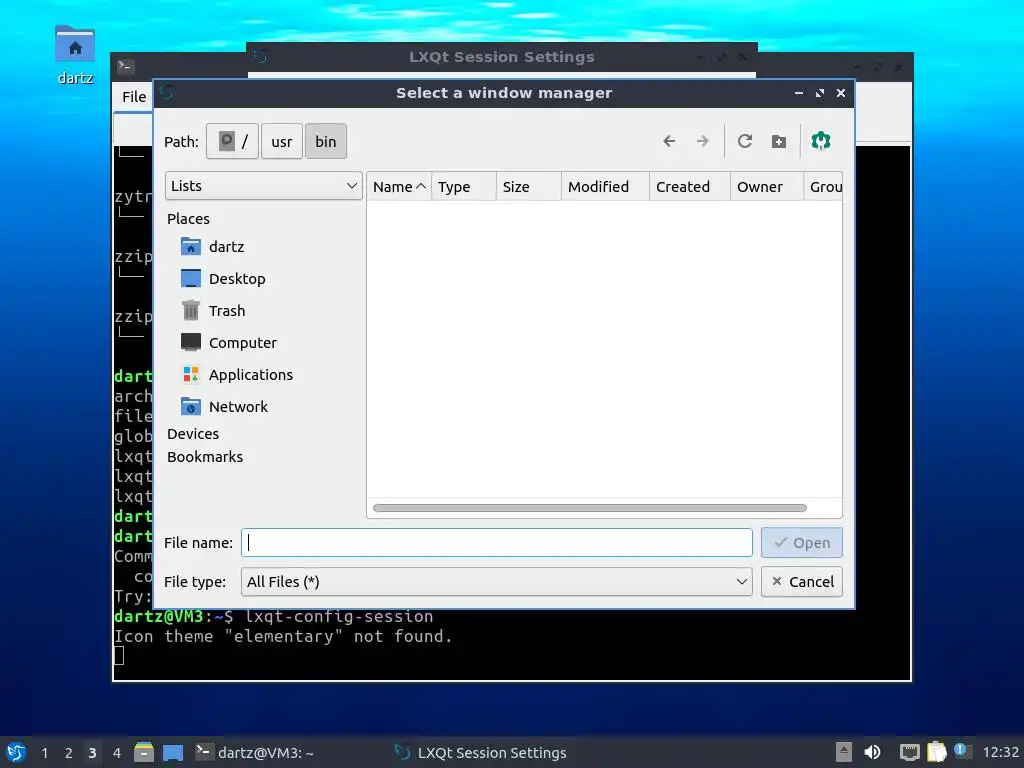Open the File menu in the terminal window
Viewport: 1024px width, 768px height.
pyautogui.click(x=134, y=97)
